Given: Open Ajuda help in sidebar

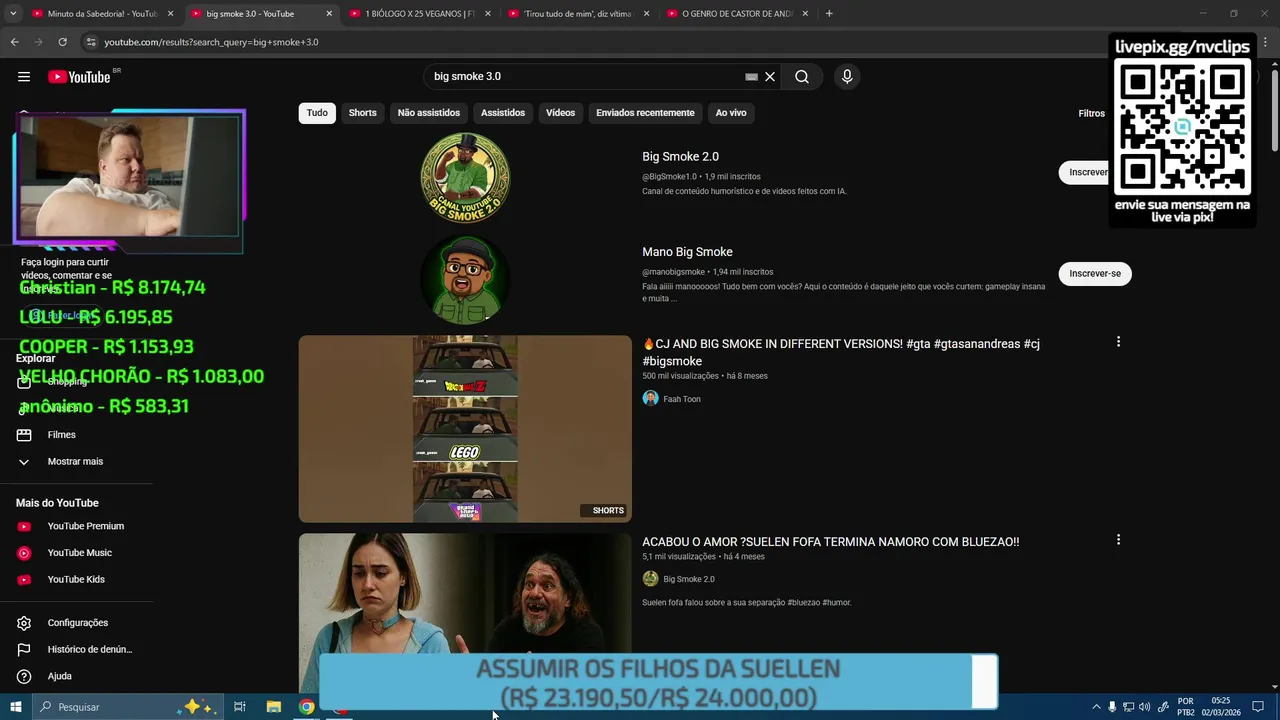Looking at the screenshot, I should point(59,677).
